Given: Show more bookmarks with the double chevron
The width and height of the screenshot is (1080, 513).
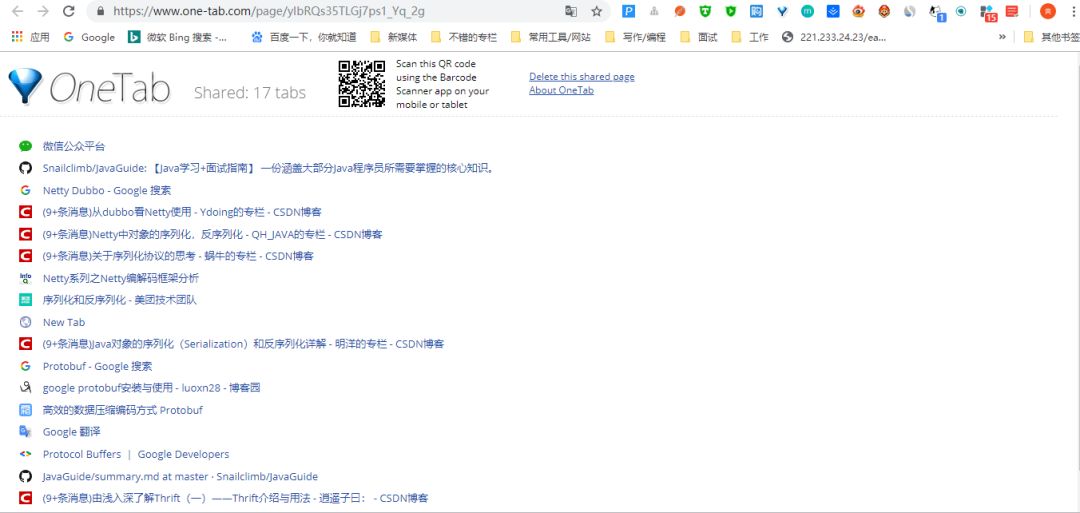Looking at the screenshot, I should [1002, 37].
